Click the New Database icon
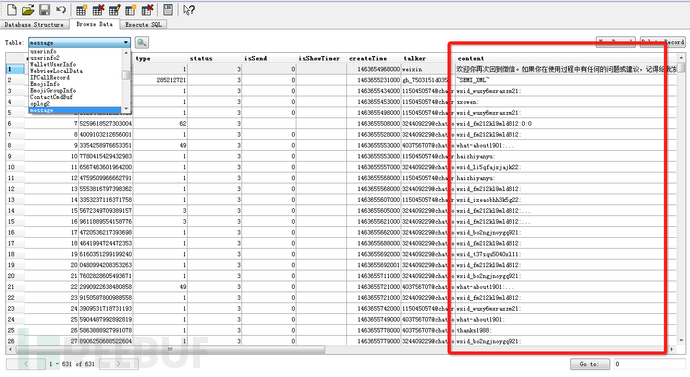The width and height of the screenshot is (690, 377). pos(12,10)
